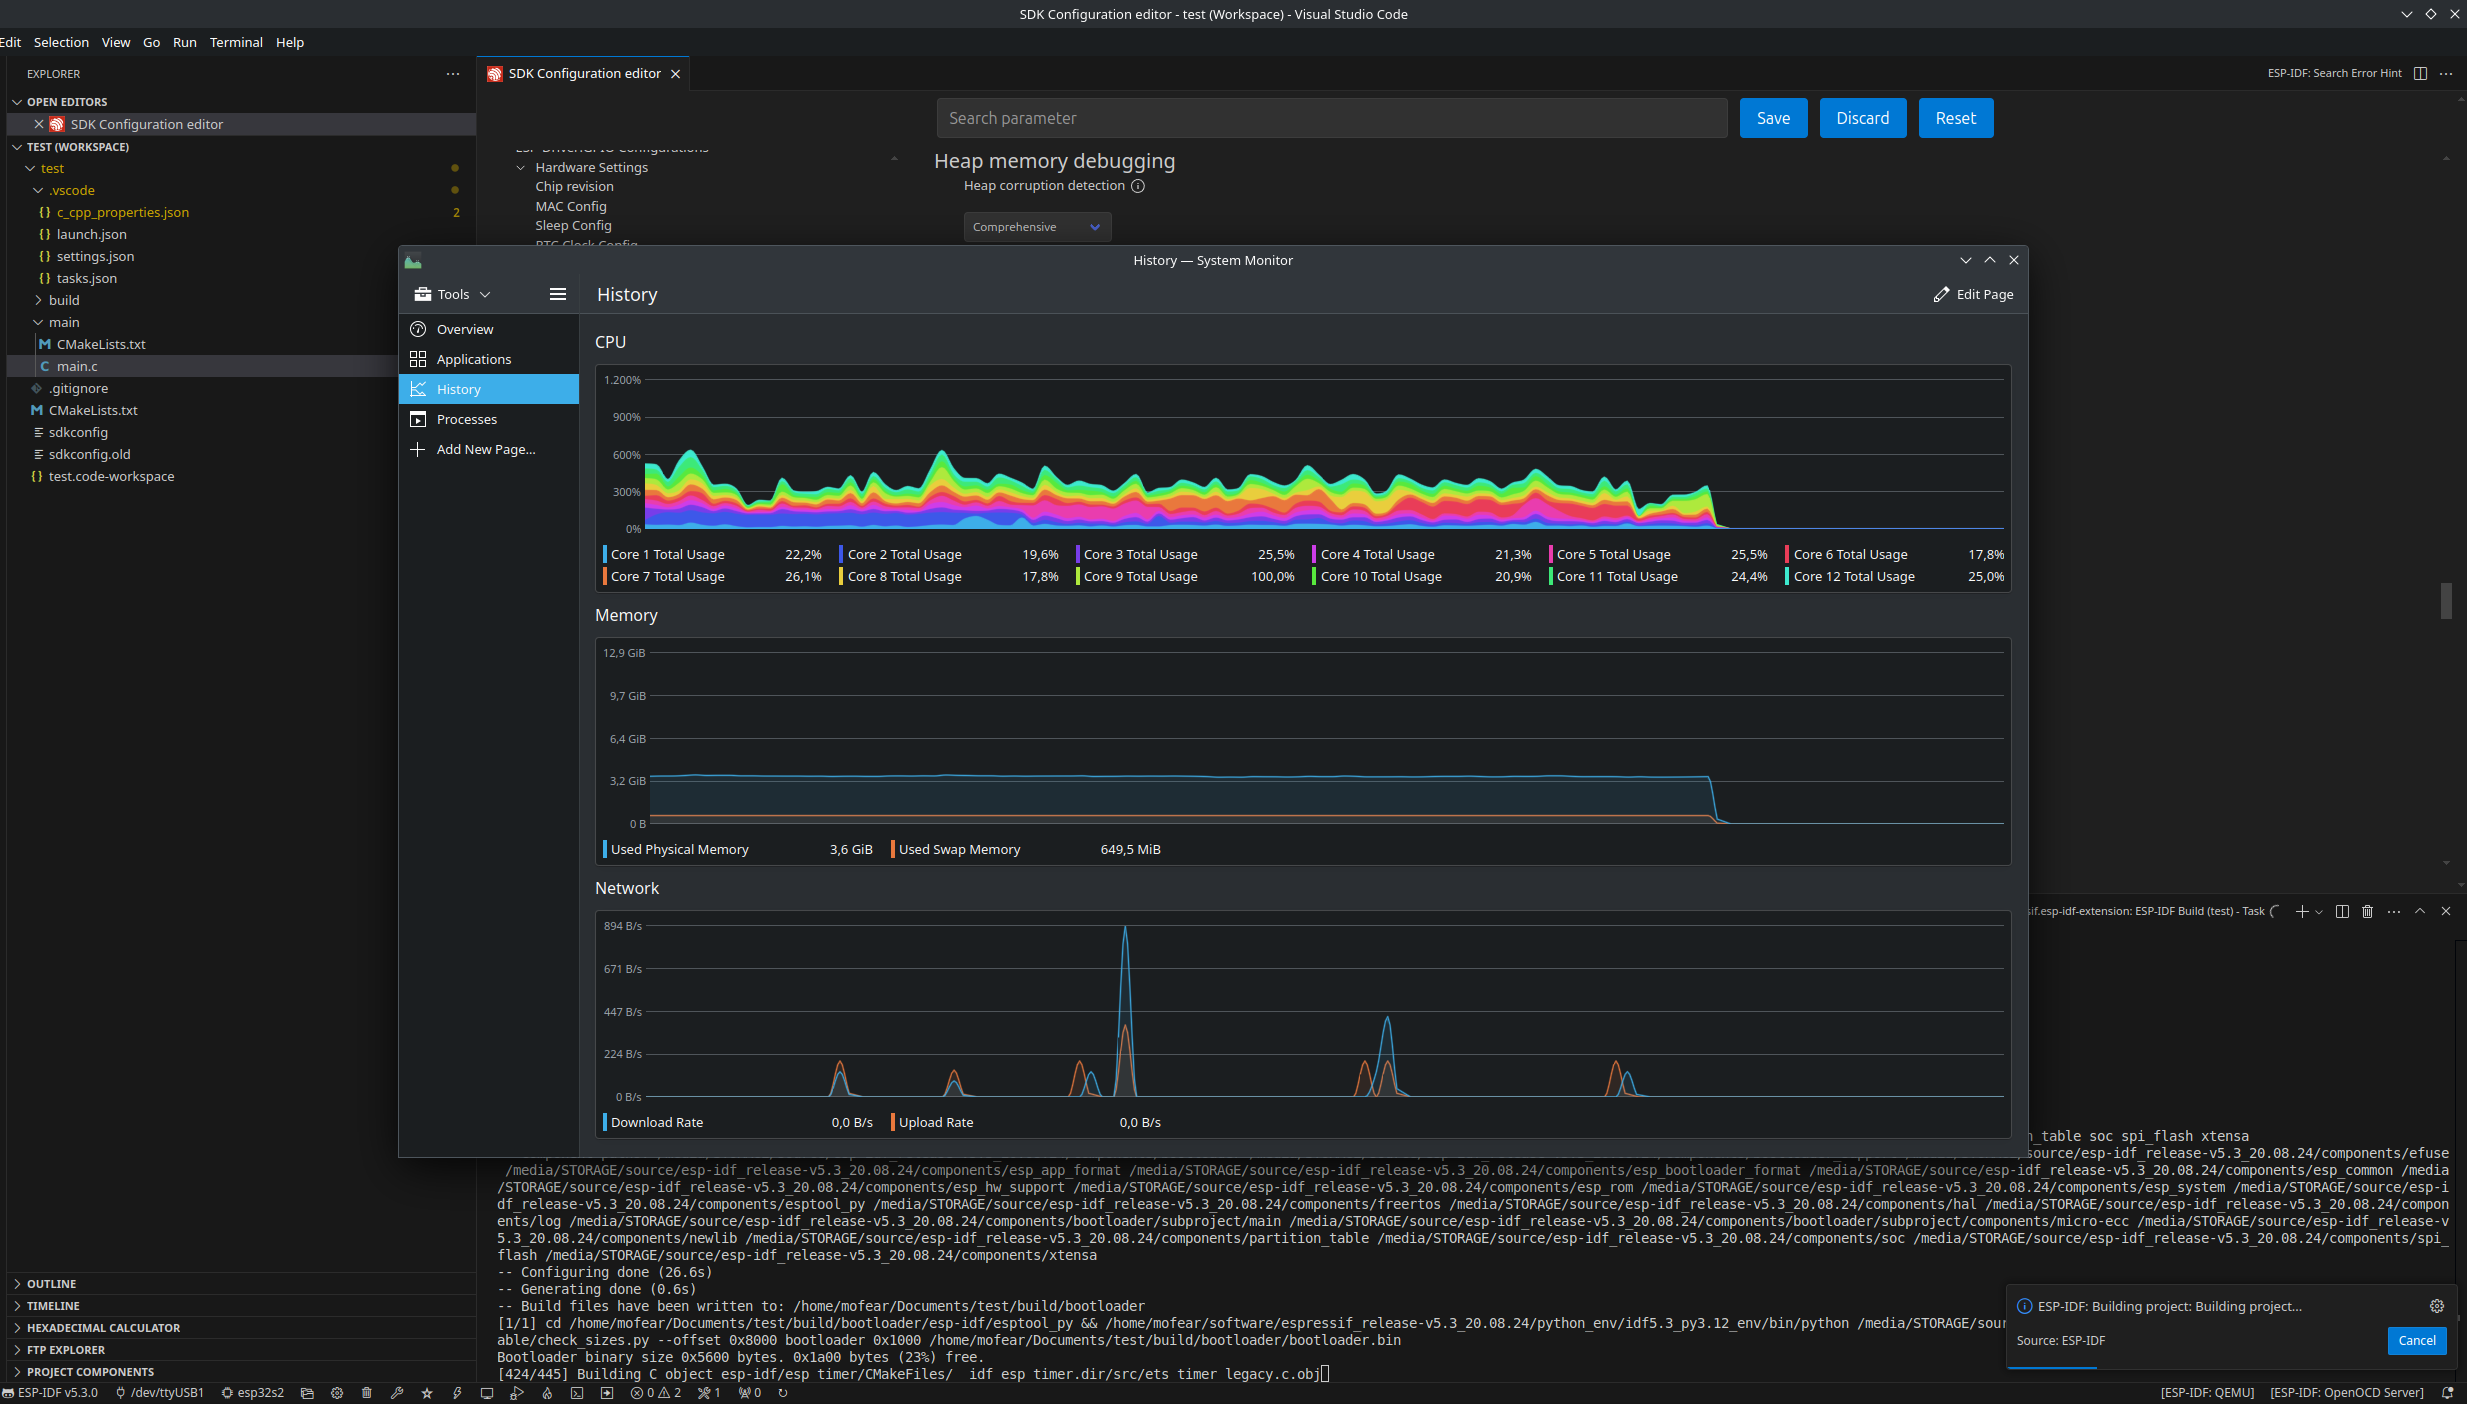Open the Tools dropdown in System Monitor
The image size is (2467, 1404).
(452, 294)
